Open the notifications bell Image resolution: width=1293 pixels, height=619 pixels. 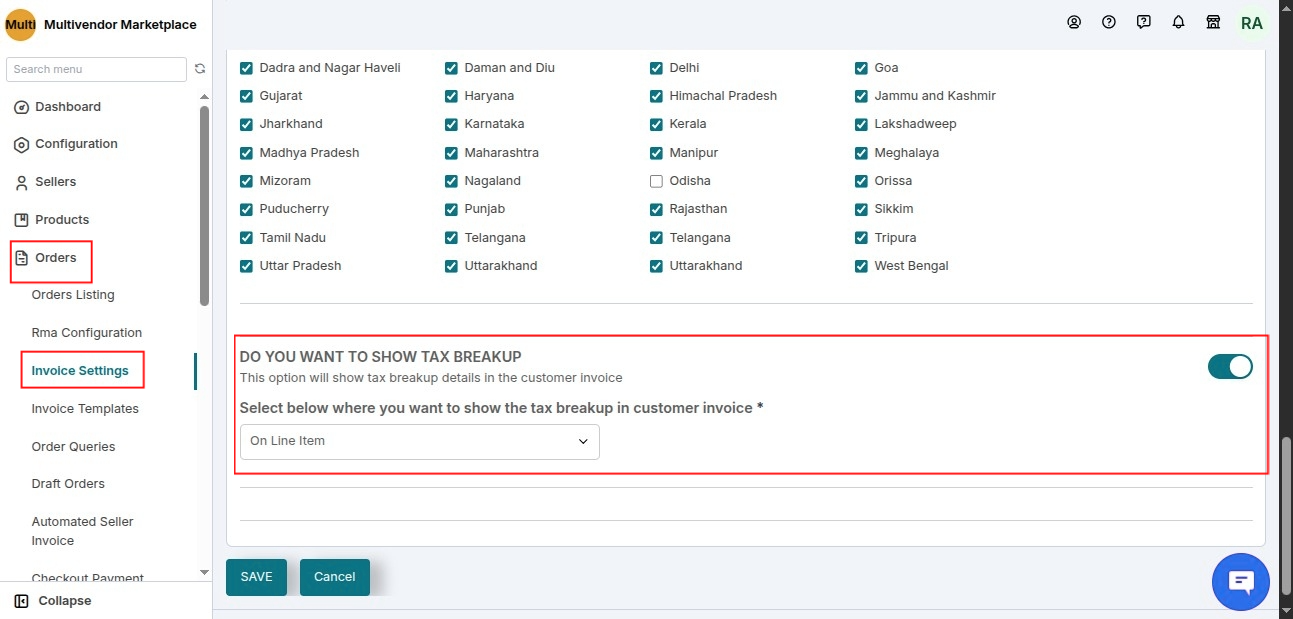click(x=1179, y=22)
